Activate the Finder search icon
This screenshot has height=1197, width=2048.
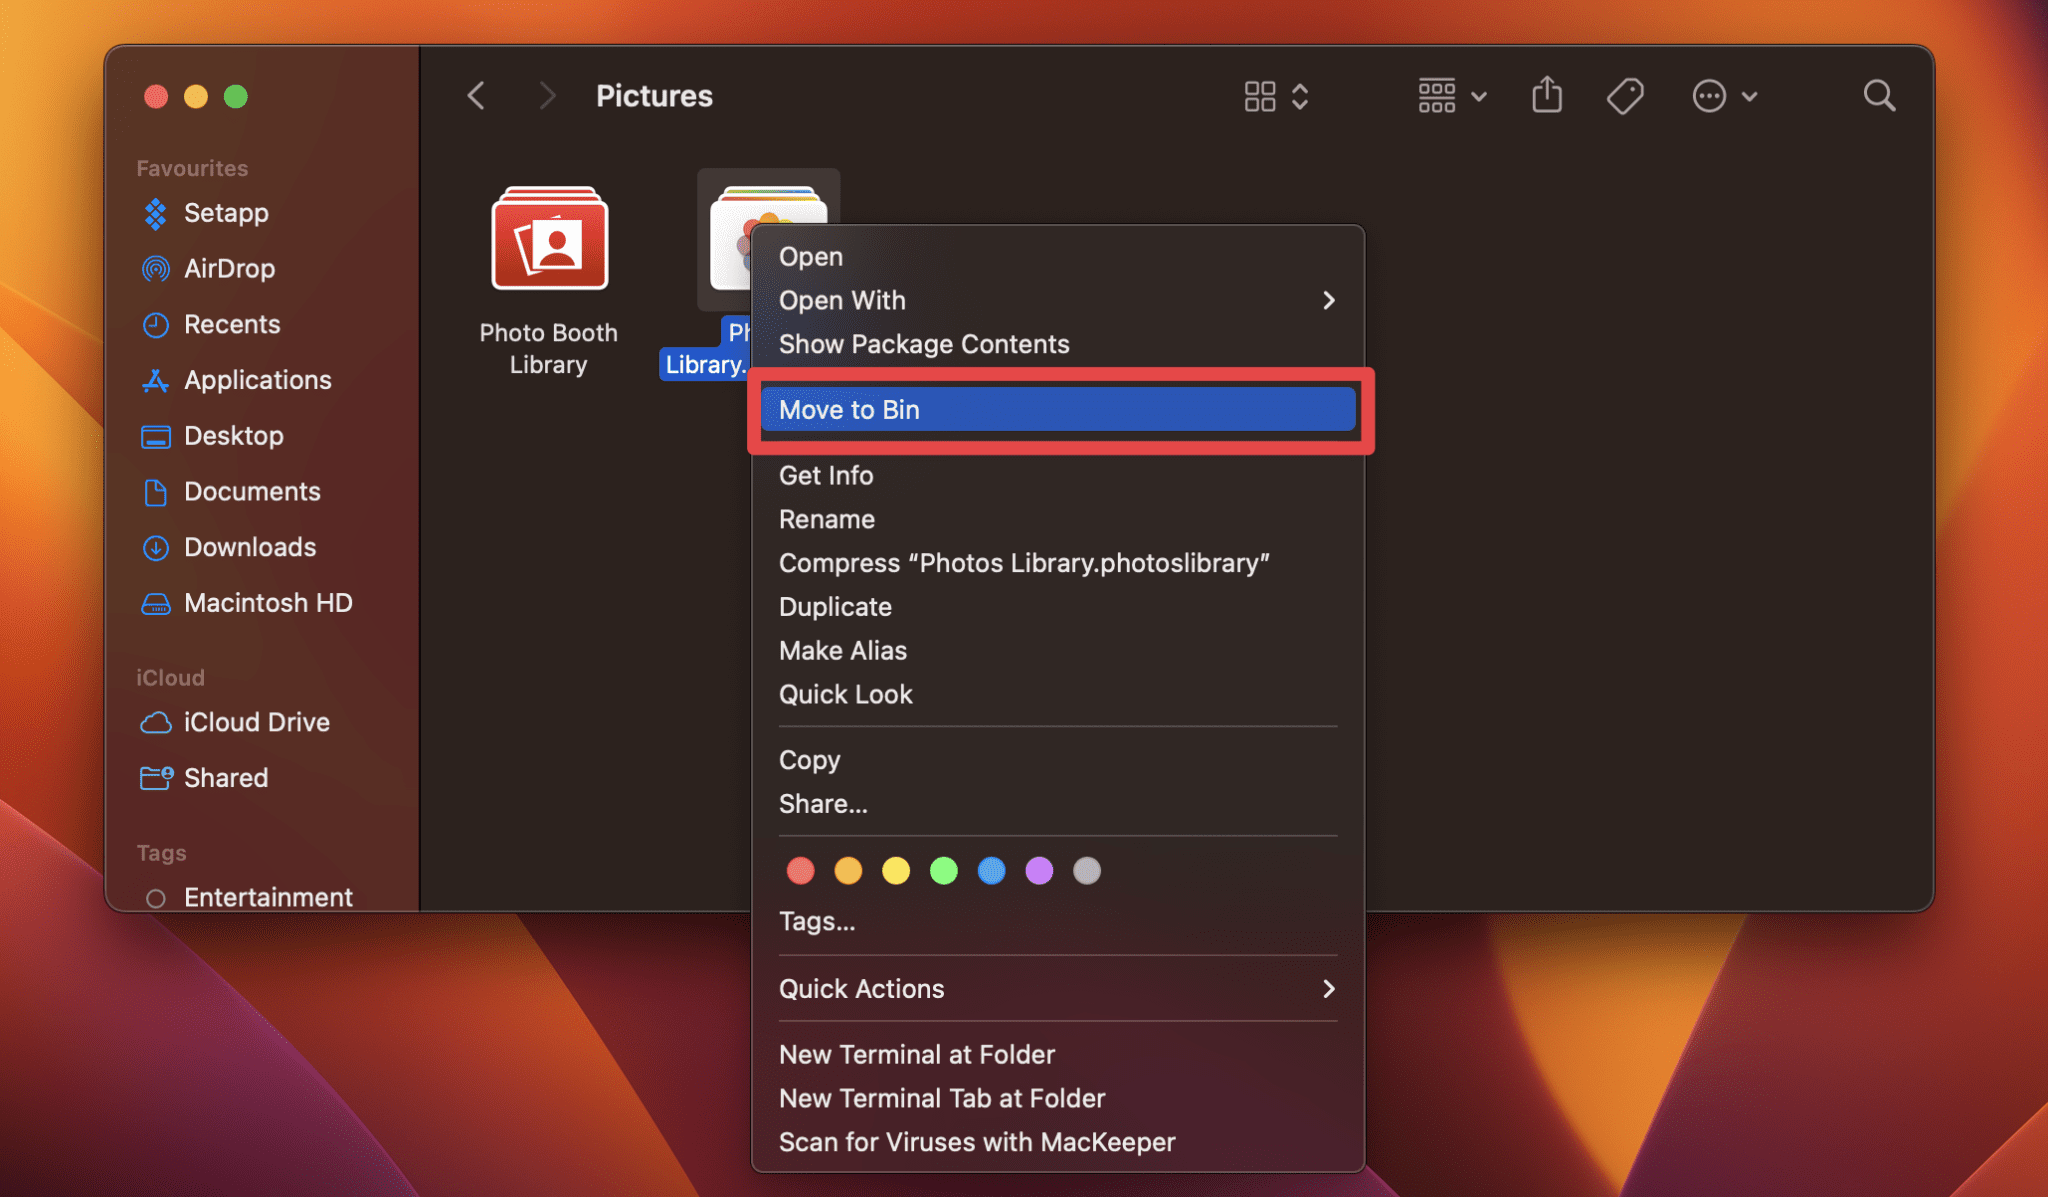pyautogui.click(x=1878, y=95)
